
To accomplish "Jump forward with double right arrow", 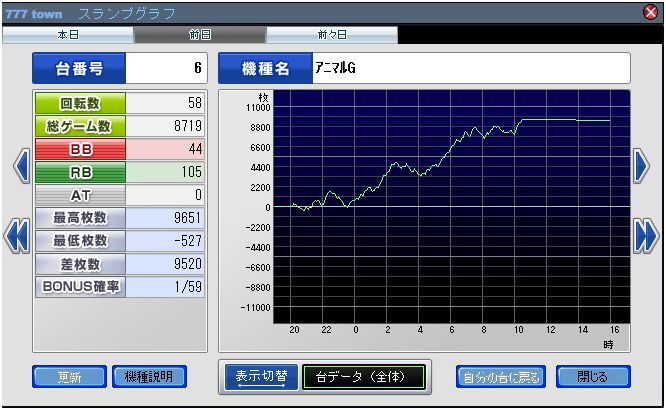I will tap(646, 236).
